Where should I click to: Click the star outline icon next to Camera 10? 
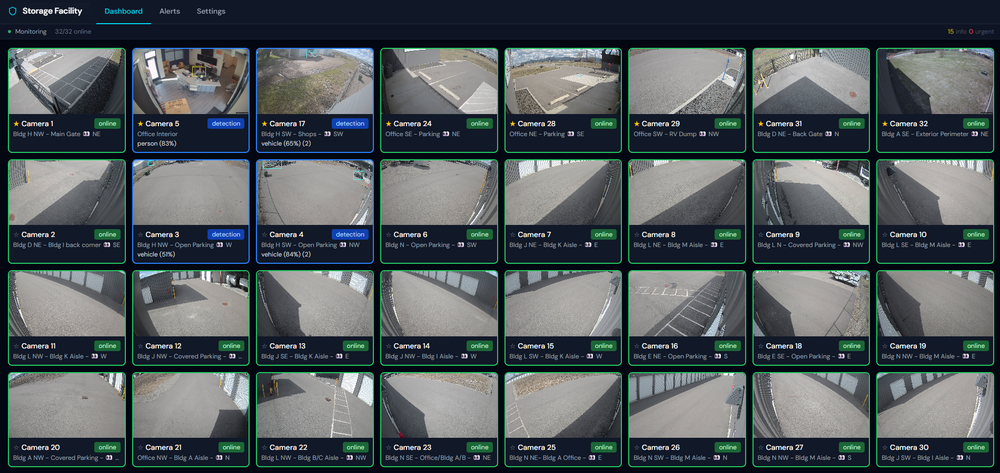tap(884, 235)
